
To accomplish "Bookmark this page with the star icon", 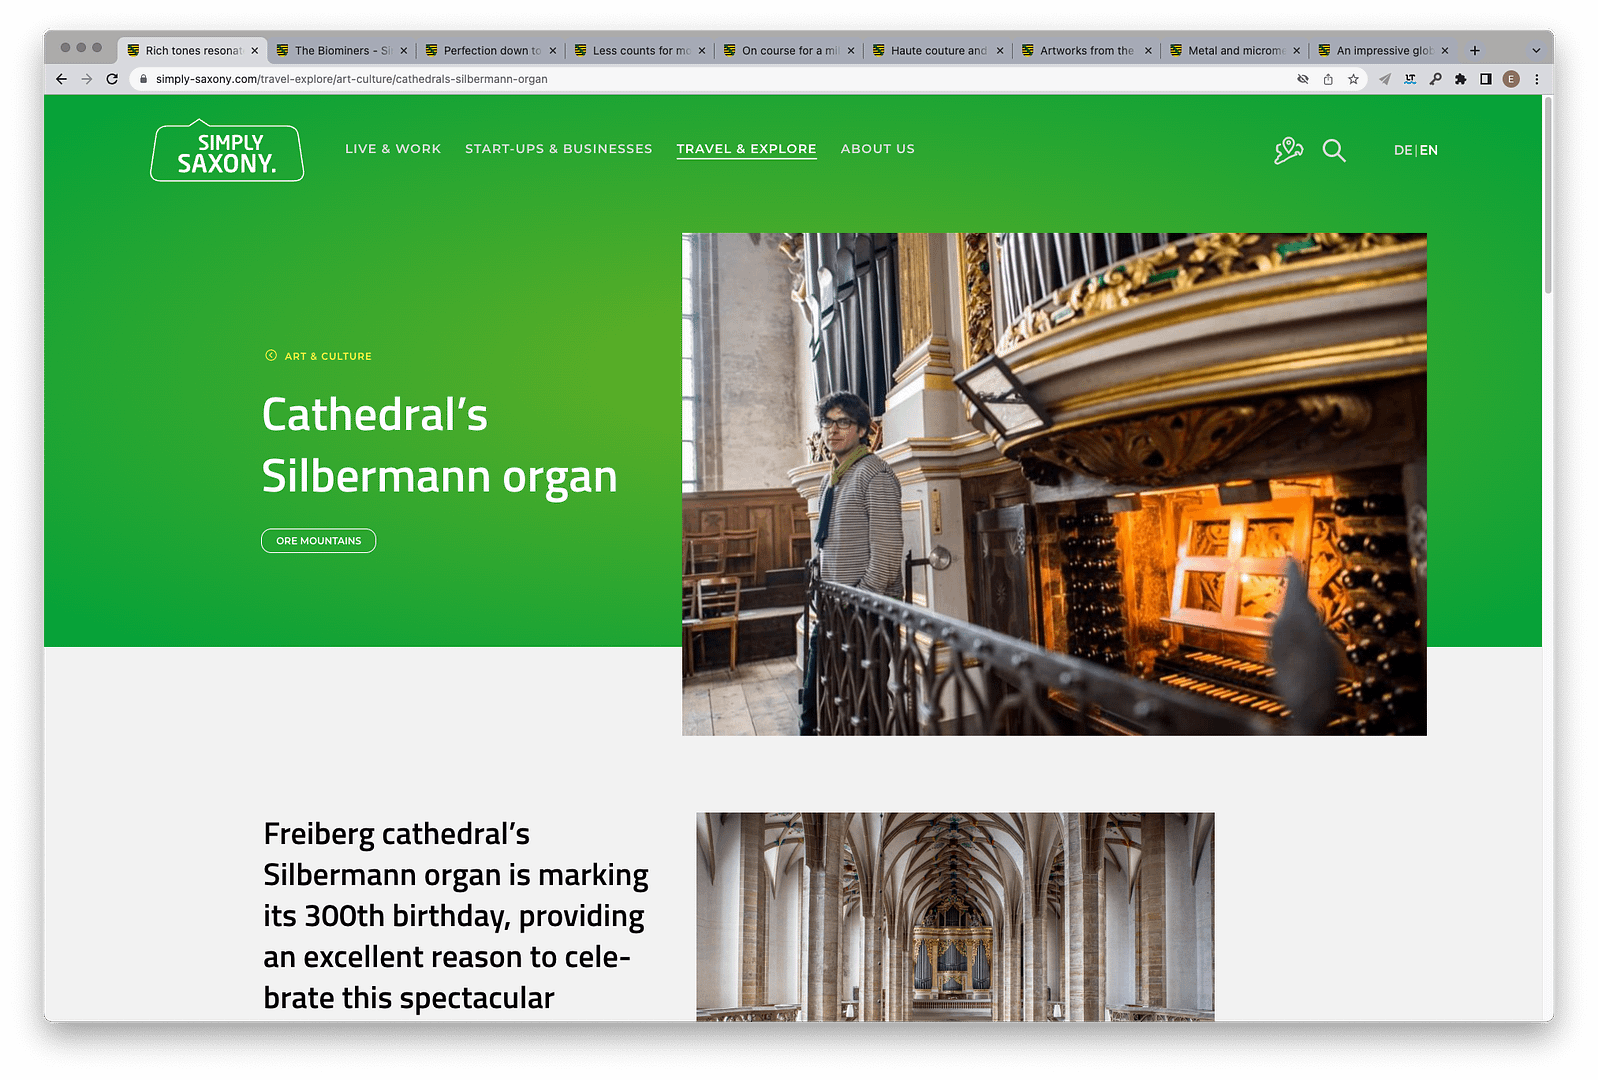I will point(1353,79).
